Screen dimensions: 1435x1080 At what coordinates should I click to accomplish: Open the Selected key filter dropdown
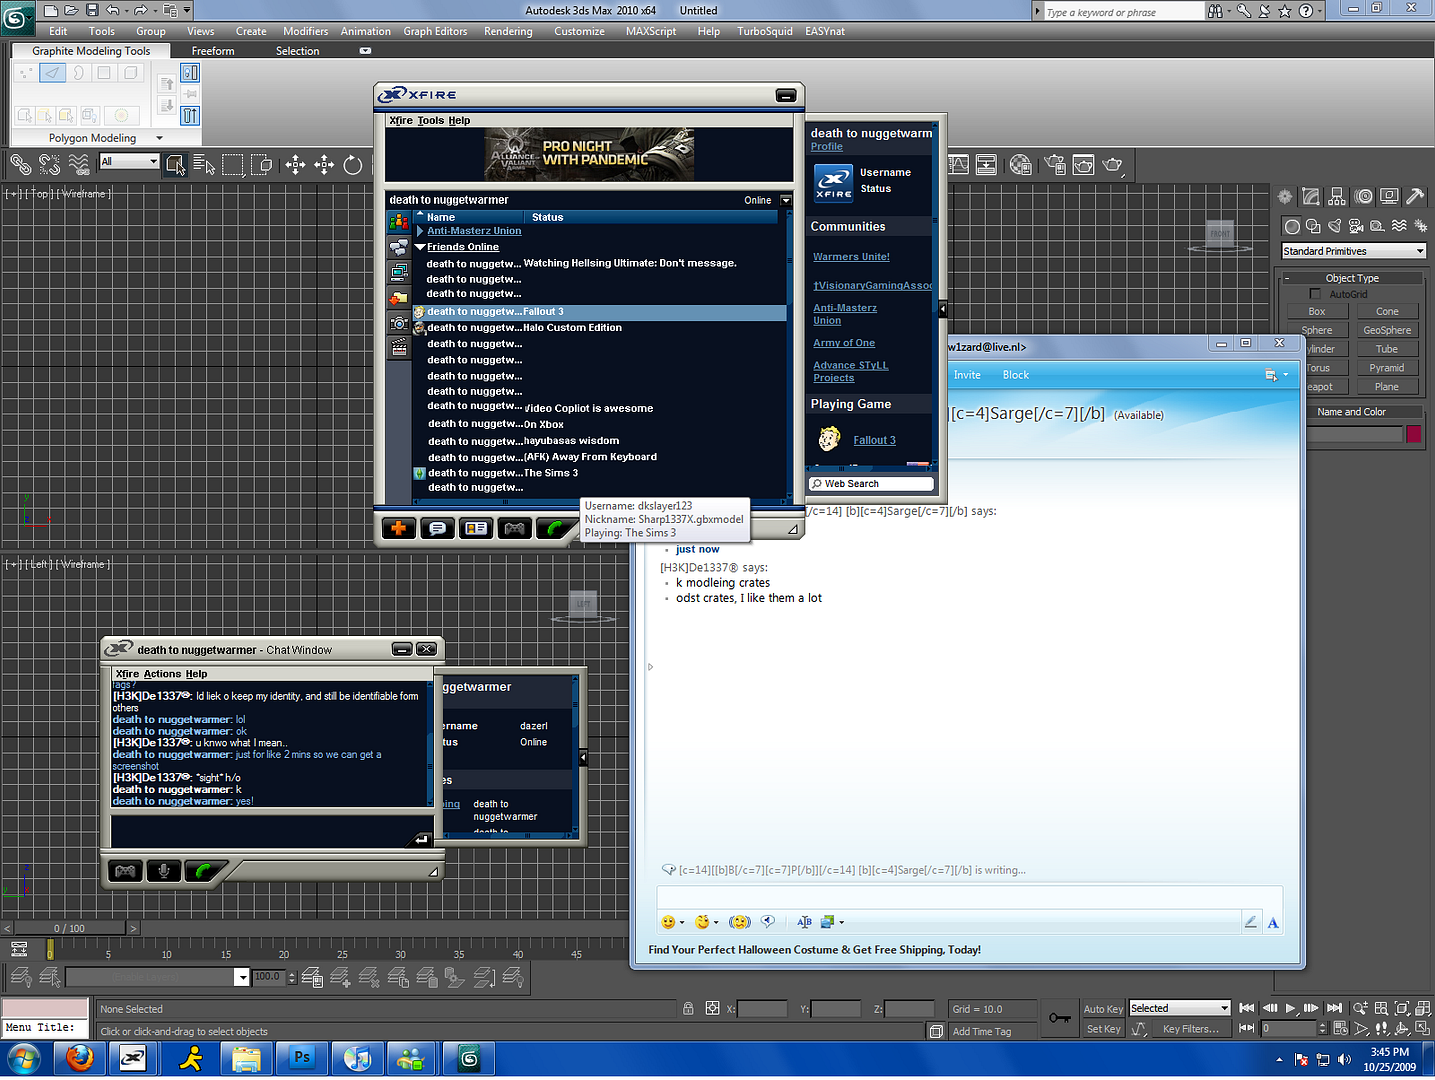(x=1179, y=1008)
